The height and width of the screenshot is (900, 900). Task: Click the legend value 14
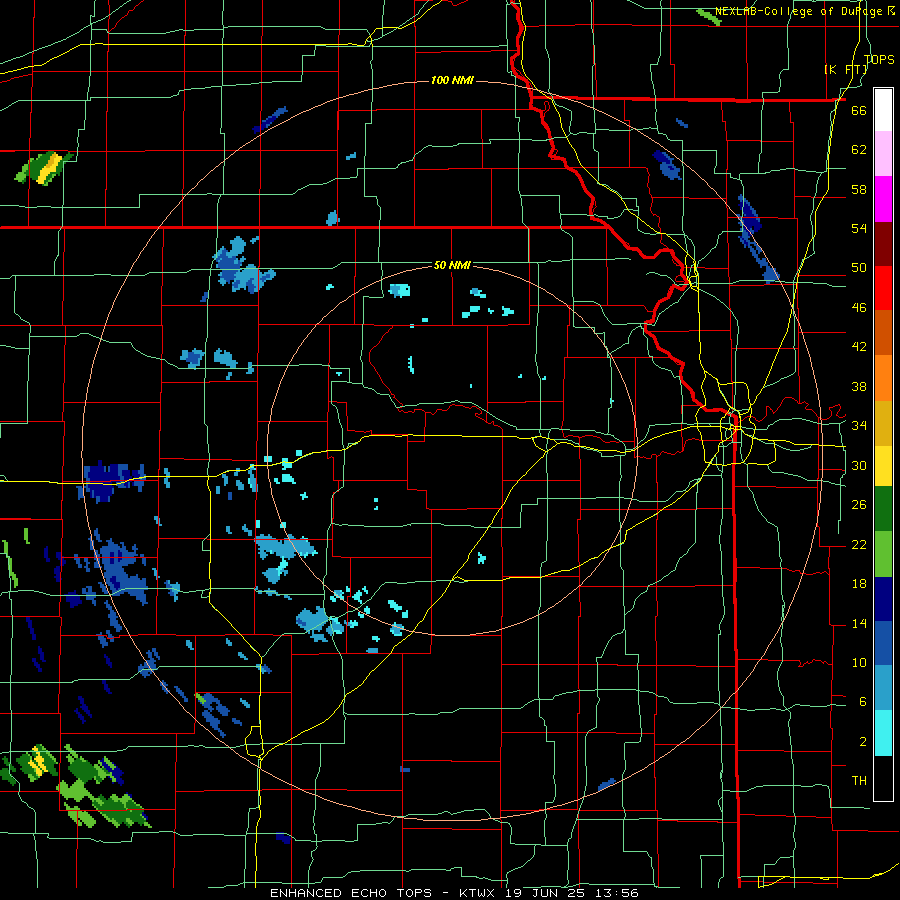coord(859,623)
